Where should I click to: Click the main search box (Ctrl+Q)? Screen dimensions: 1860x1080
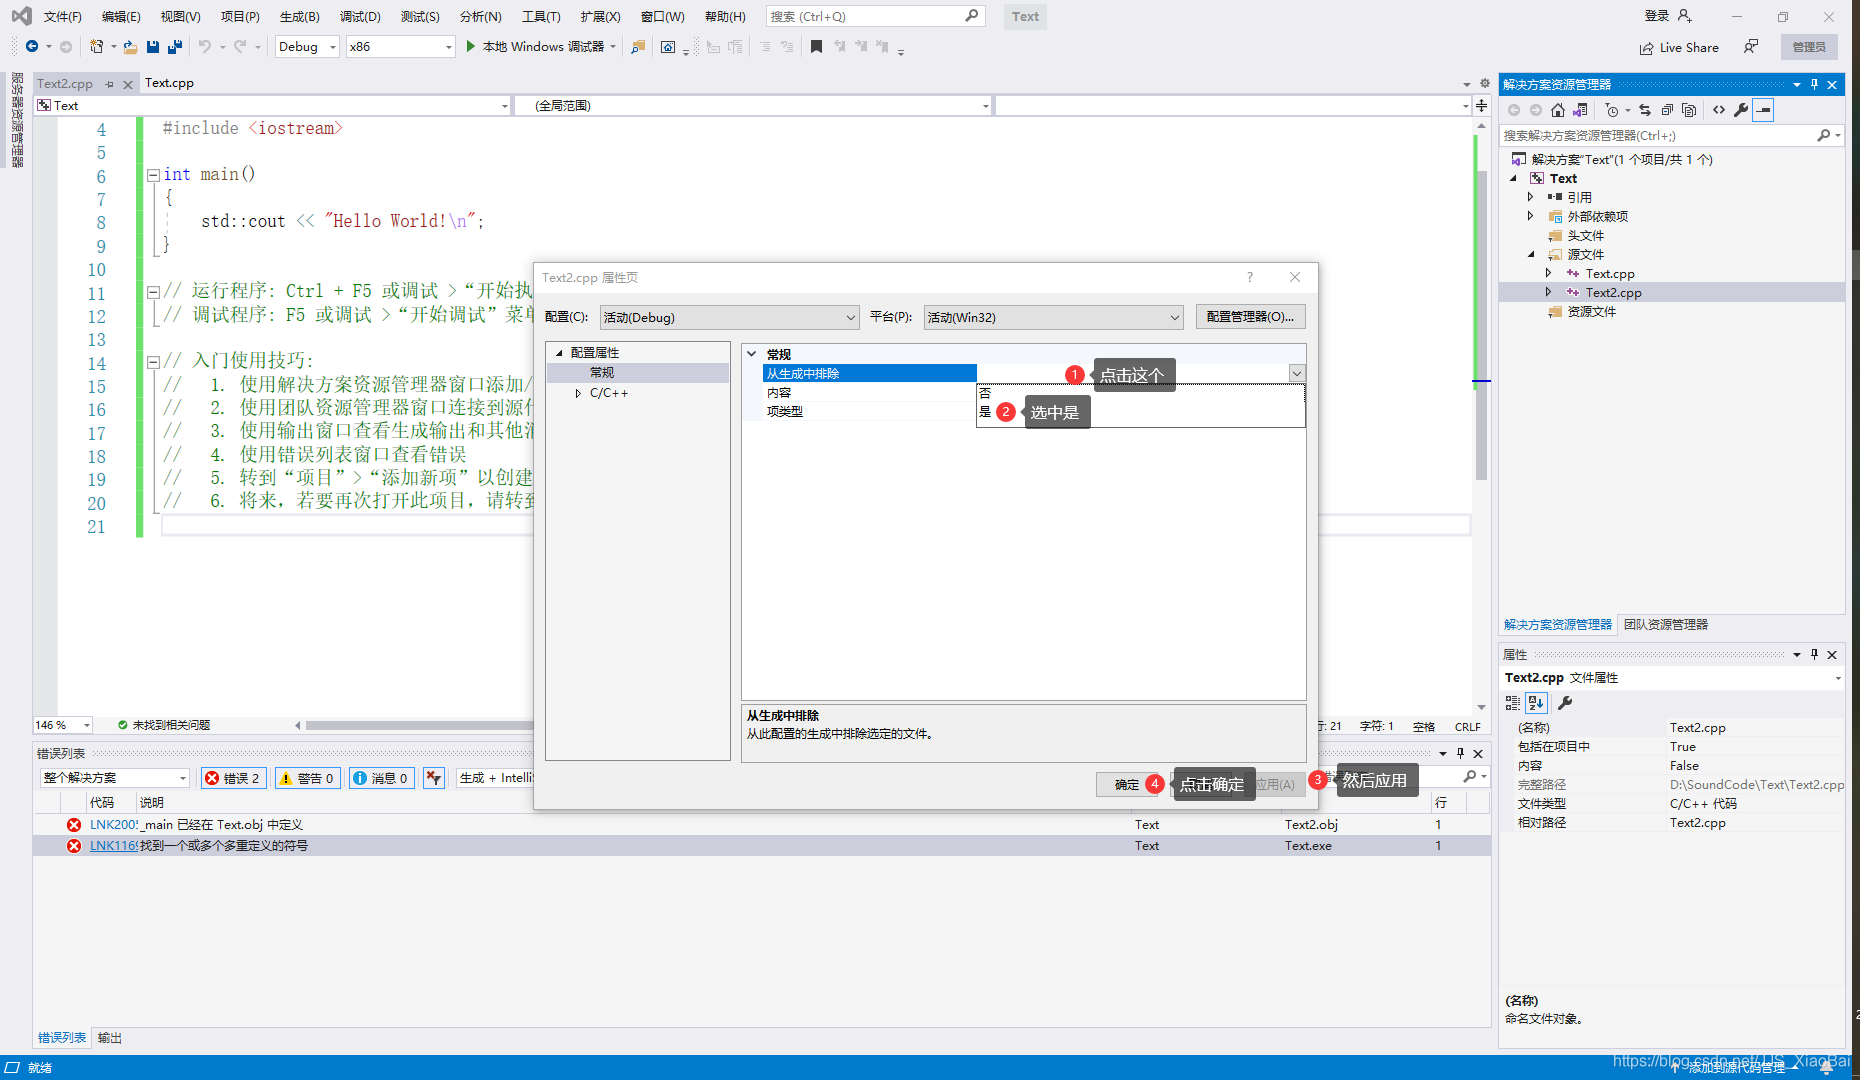[x=876, y=16]
